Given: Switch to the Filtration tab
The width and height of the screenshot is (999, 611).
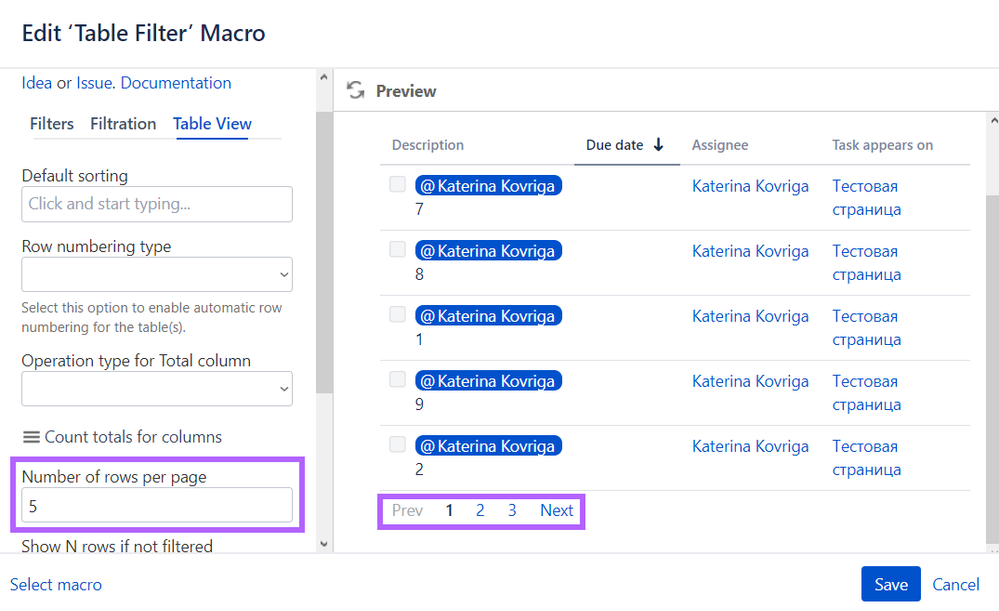Looking at the screenshot, I should coord(123,124).
